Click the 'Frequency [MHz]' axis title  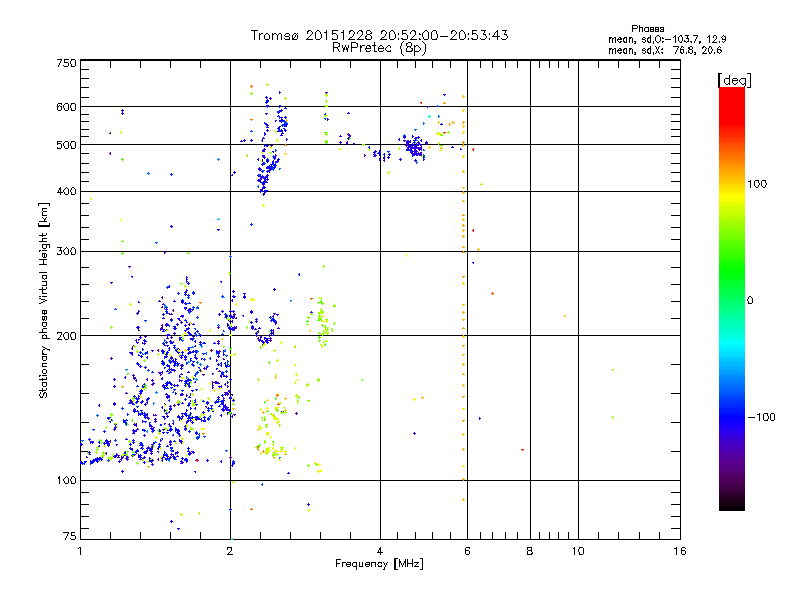379,564
